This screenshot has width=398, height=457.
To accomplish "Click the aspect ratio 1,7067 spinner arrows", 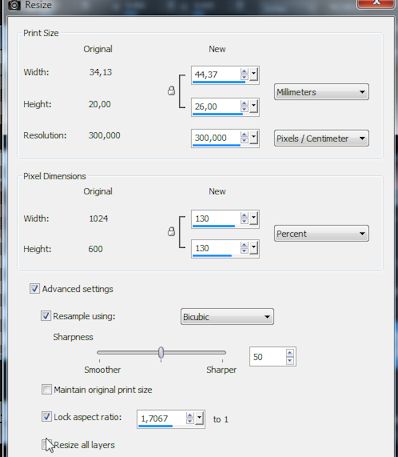I will click(x=190, y=418).
